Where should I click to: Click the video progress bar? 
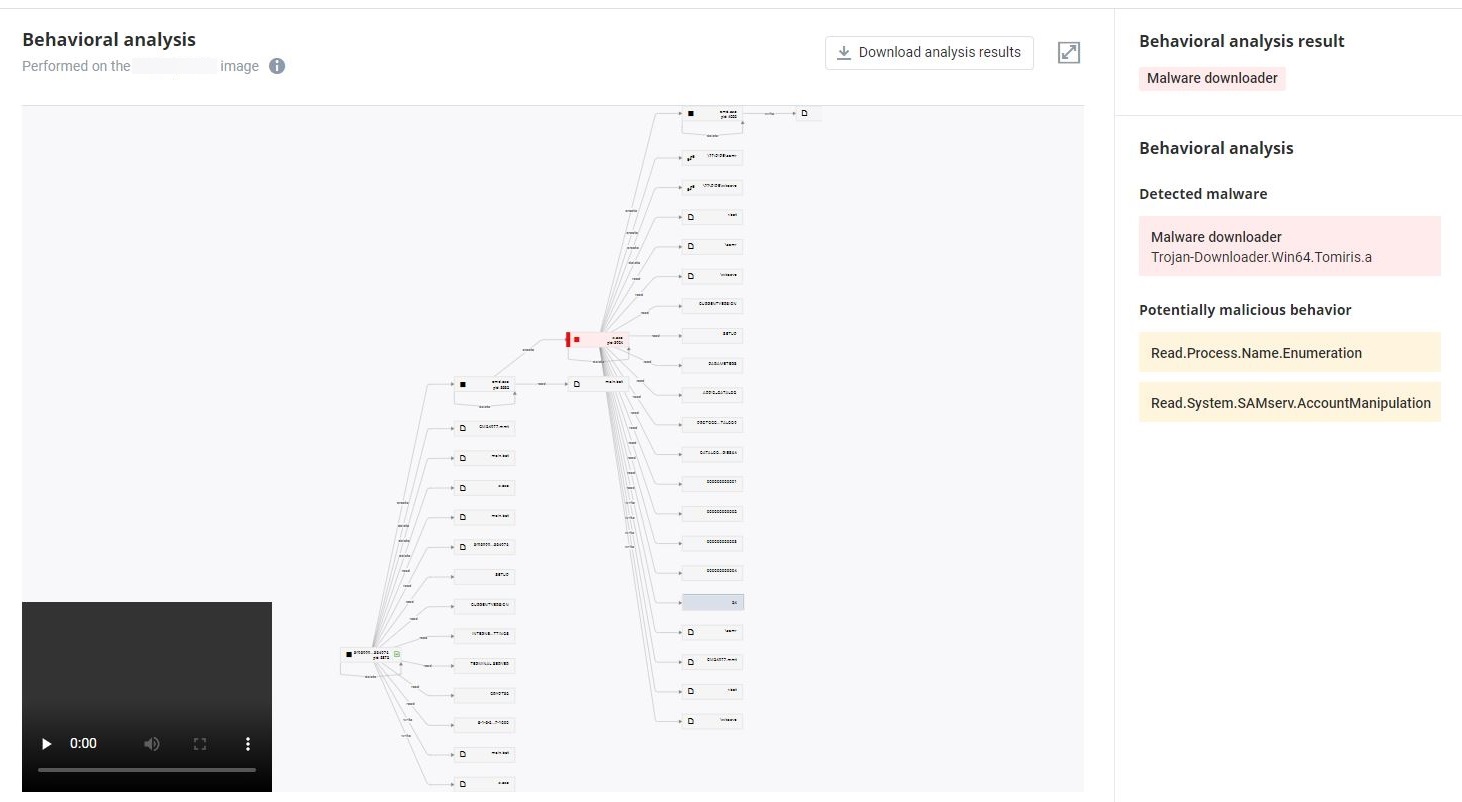point(146,770)
